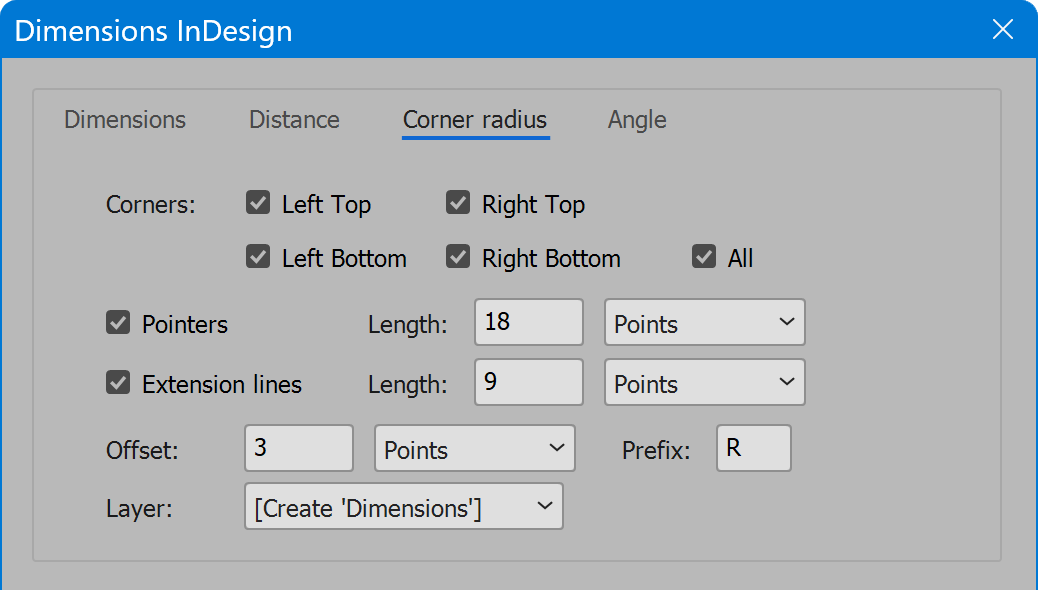
Task: Disable the Pointers checkbox
Action: 118,322
